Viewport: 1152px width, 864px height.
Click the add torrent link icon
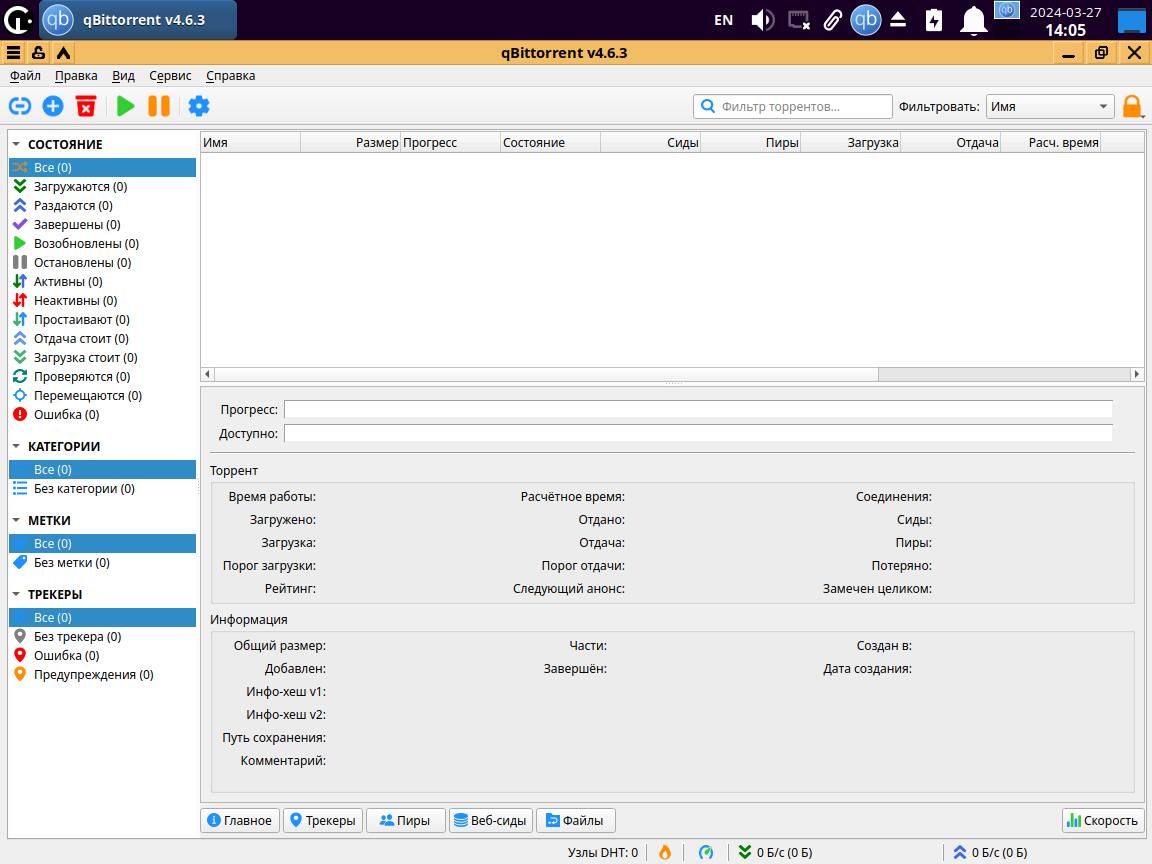[x=20, y=106]
